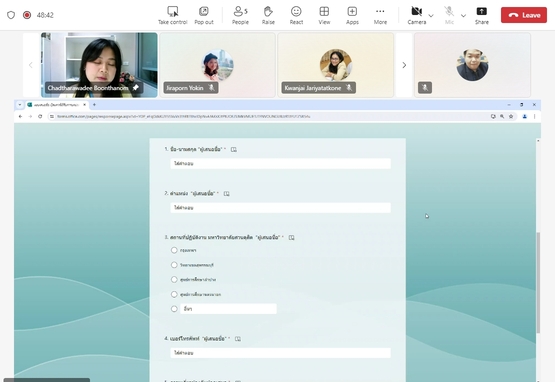Open a new browser tab with plus
Screen dimensions: 555x382
coord(94,104)
